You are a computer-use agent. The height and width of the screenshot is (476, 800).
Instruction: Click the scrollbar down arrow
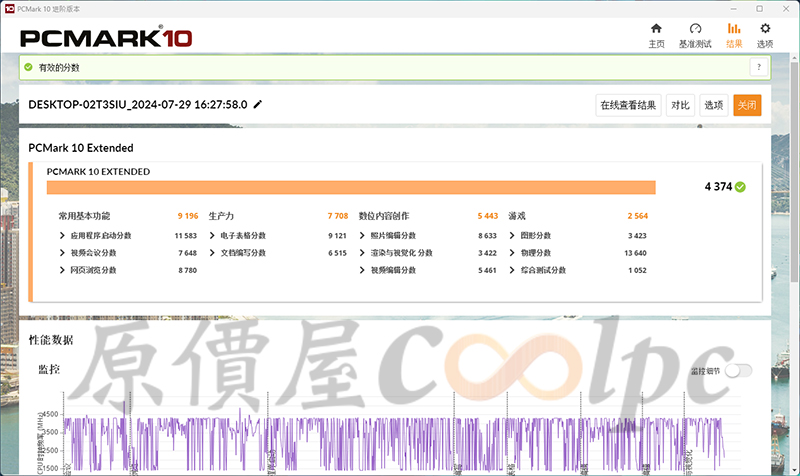[x=794, y=470]
